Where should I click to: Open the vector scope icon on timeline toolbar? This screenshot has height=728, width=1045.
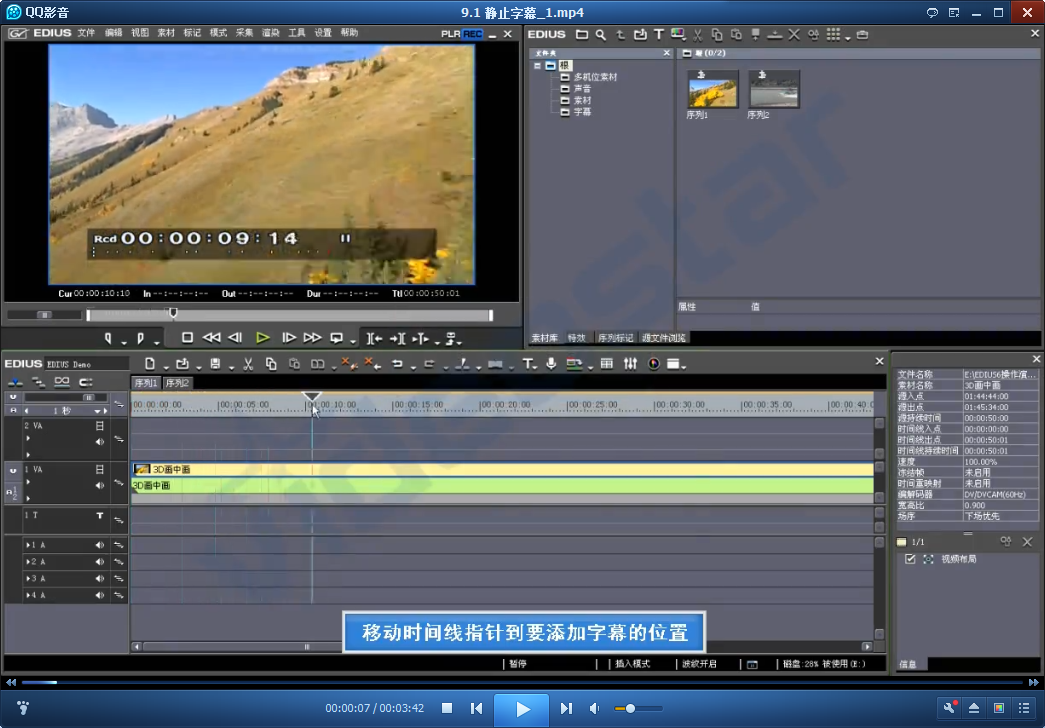tap(654, 363)
